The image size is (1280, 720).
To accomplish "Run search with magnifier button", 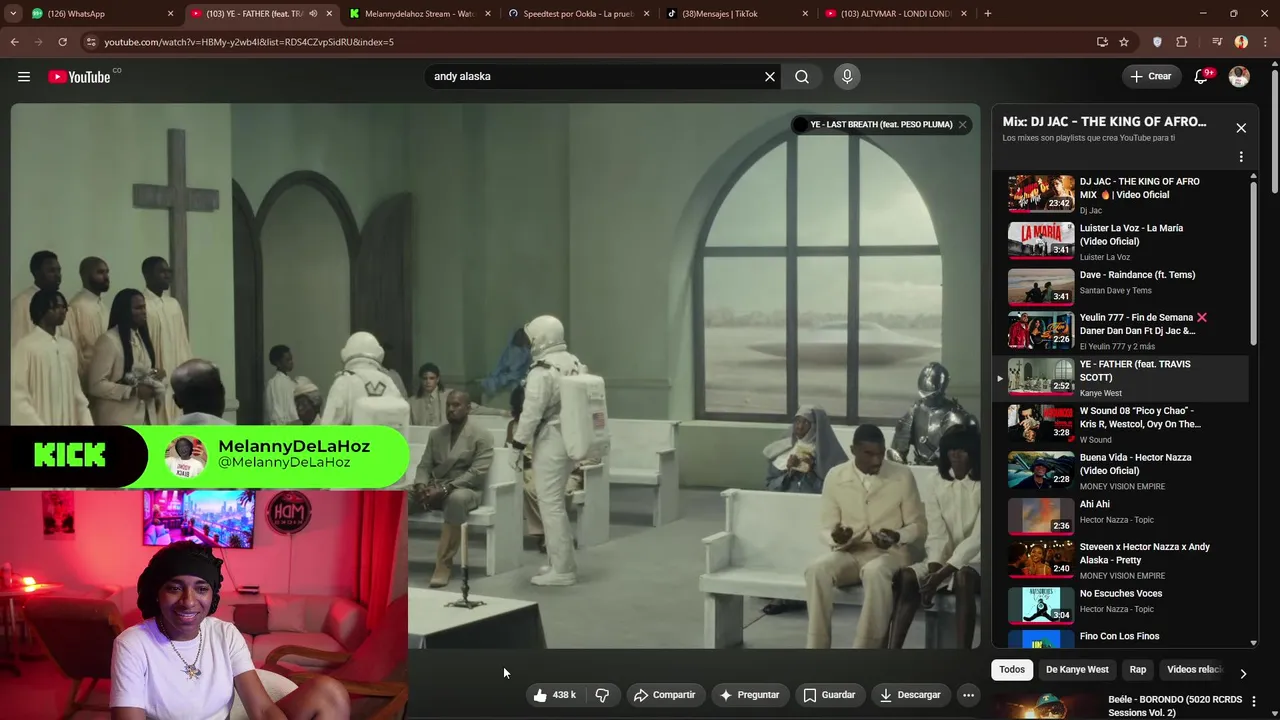I will [x=802, y=76].
